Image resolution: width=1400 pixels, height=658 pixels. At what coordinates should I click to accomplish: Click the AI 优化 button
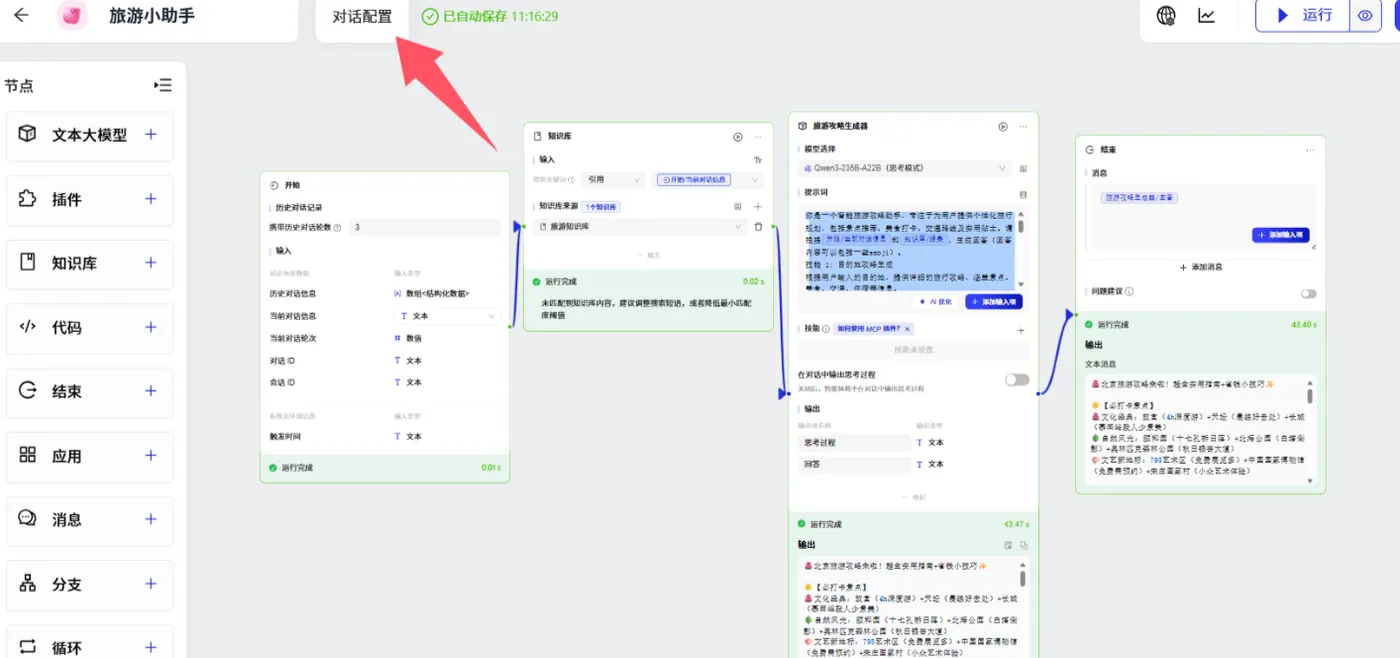(936, 302)
